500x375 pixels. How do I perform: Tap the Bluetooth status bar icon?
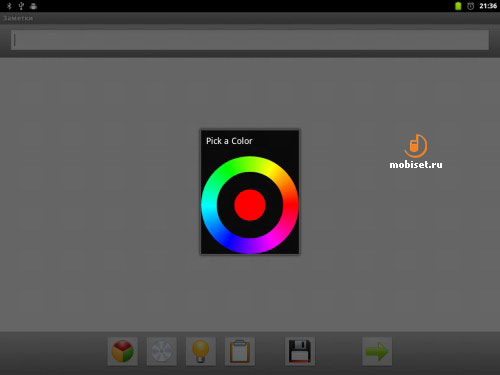point(9,6)
